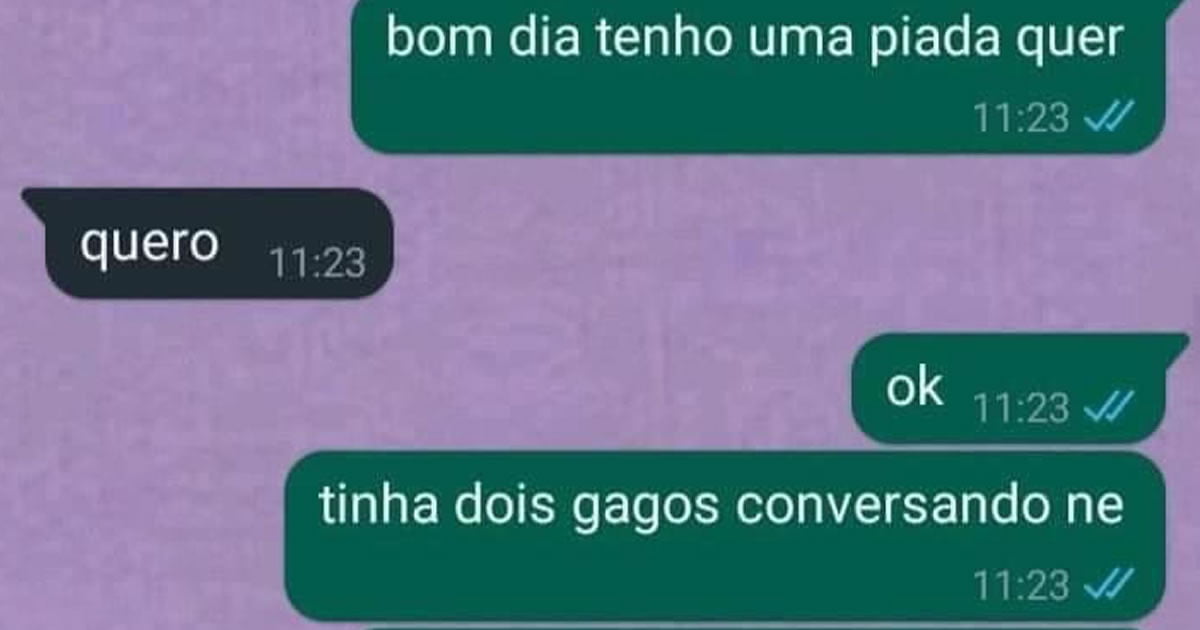
Task: Click the 11:23 timestamp beside 'ok'
Action: pyautogui.click(x=1022, y=408)
